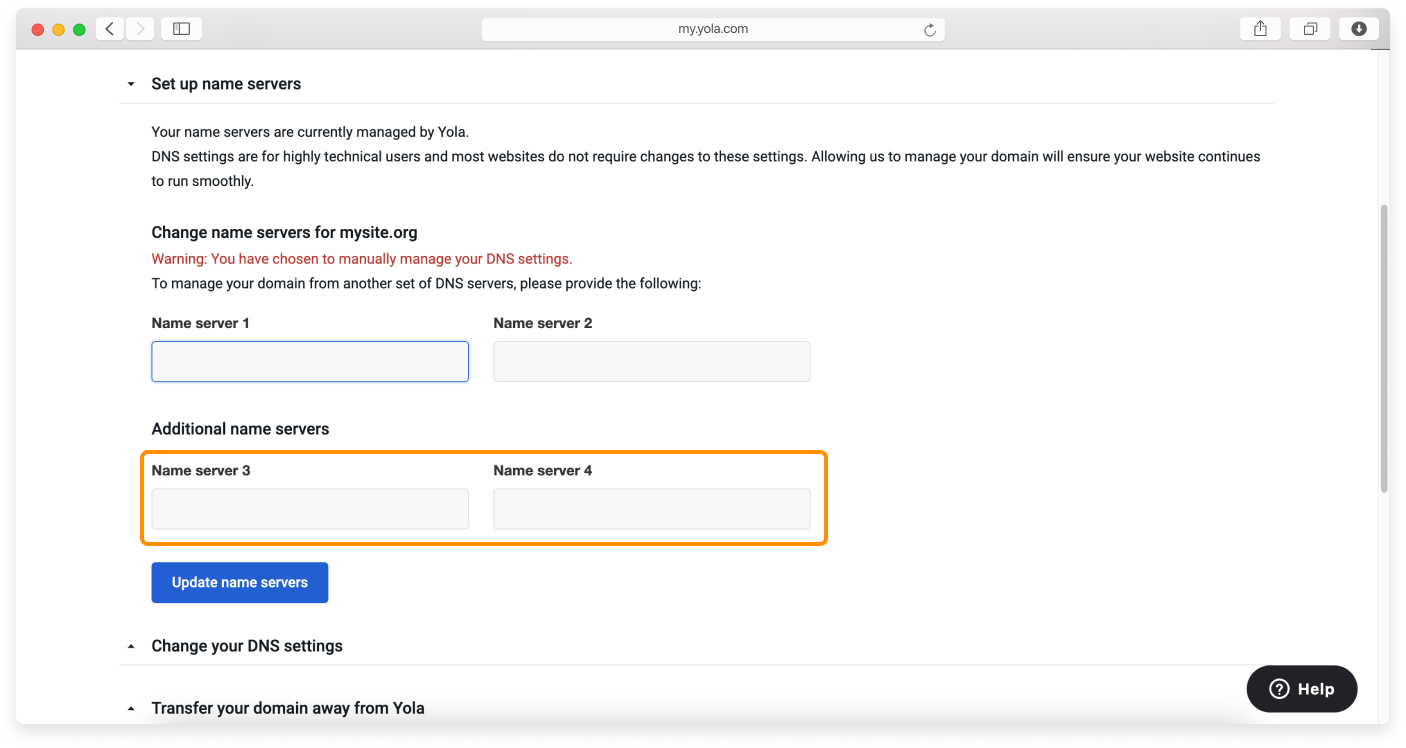Click the Update name servers button
This screenshot has width=1406, height=748.
click(x=239, y=582)
